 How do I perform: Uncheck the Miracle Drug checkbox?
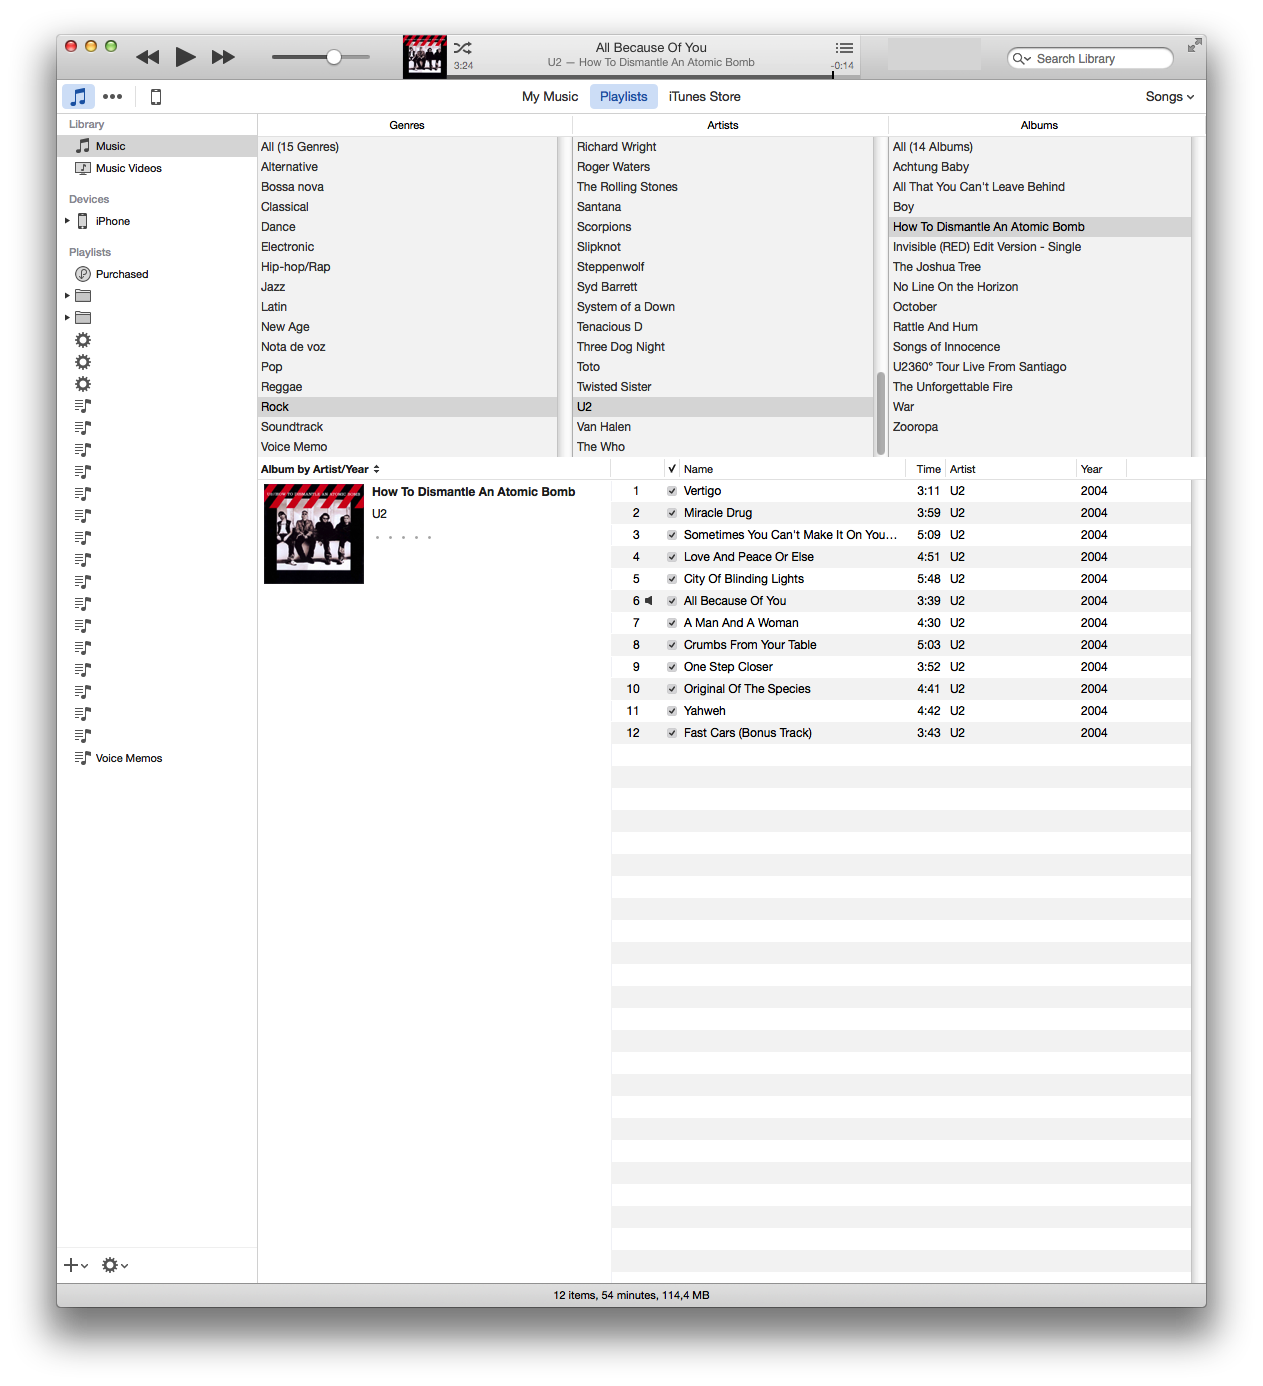pos(672,513)
